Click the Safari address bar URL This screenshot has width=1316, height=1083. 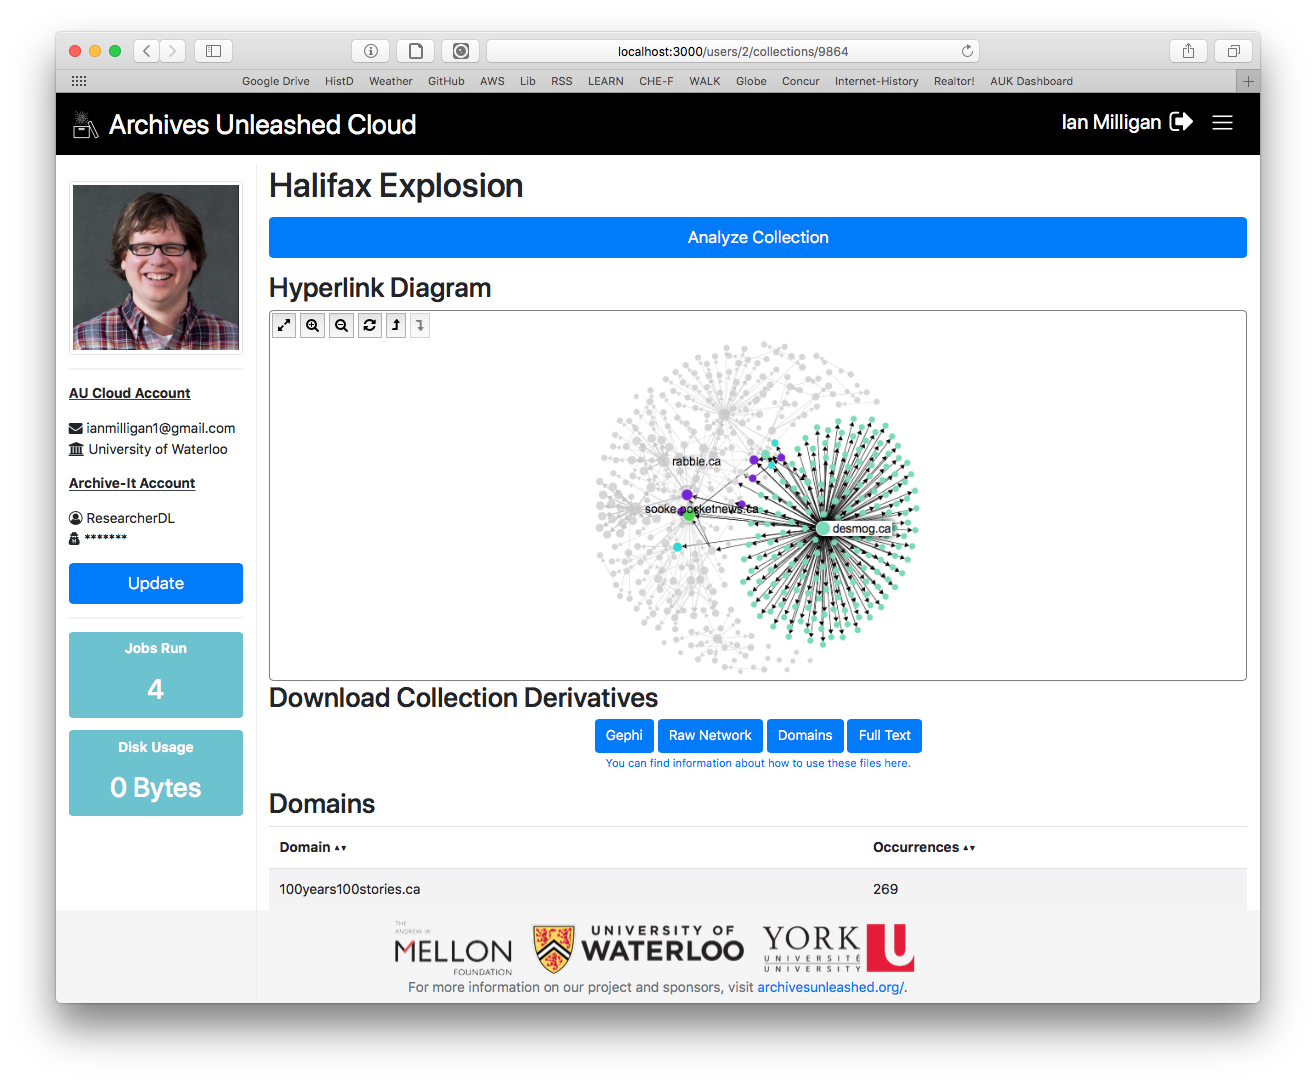coord(733,51)
